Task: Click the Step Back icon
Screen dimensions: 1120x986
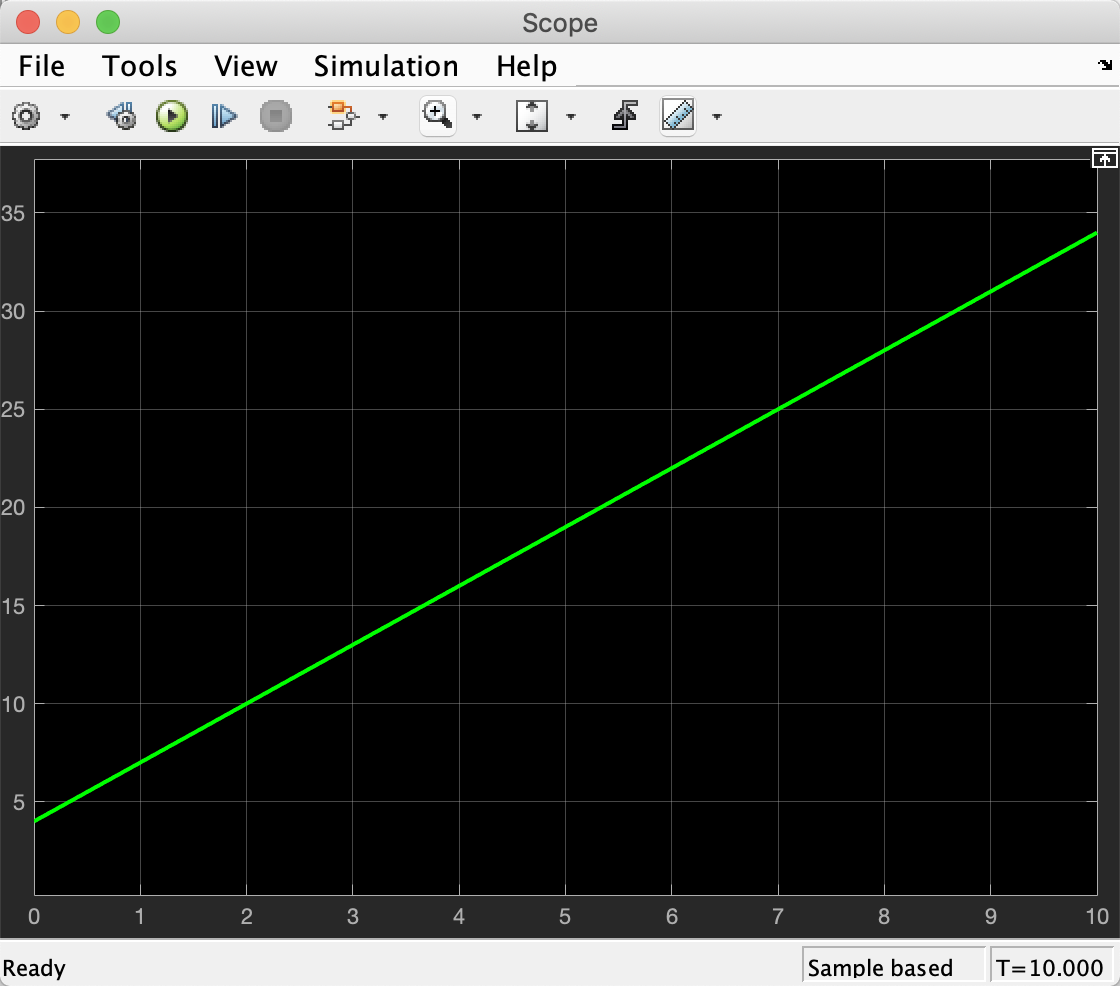Action: [x=121, y=116]
